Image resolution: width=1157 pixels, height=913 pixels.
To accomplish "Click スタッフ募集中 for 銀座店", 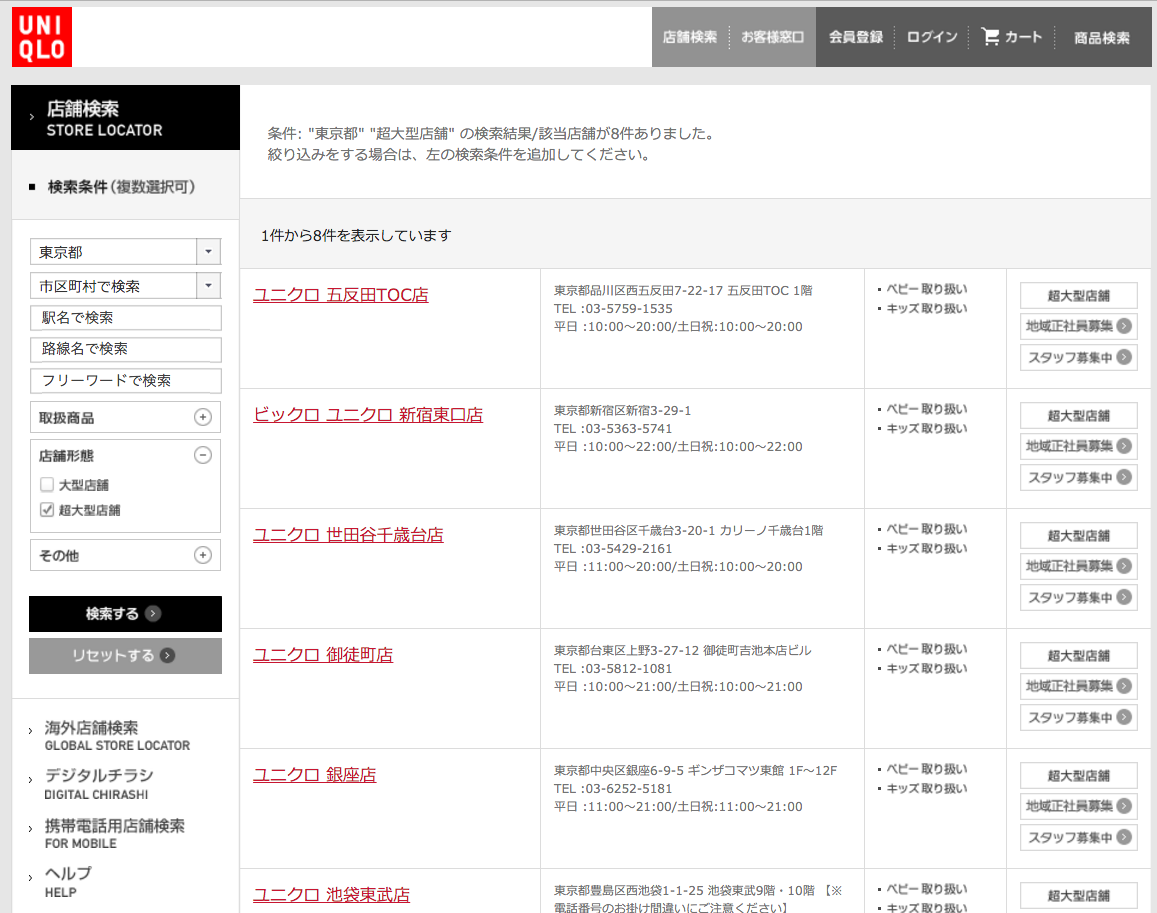I will 1079,838.
